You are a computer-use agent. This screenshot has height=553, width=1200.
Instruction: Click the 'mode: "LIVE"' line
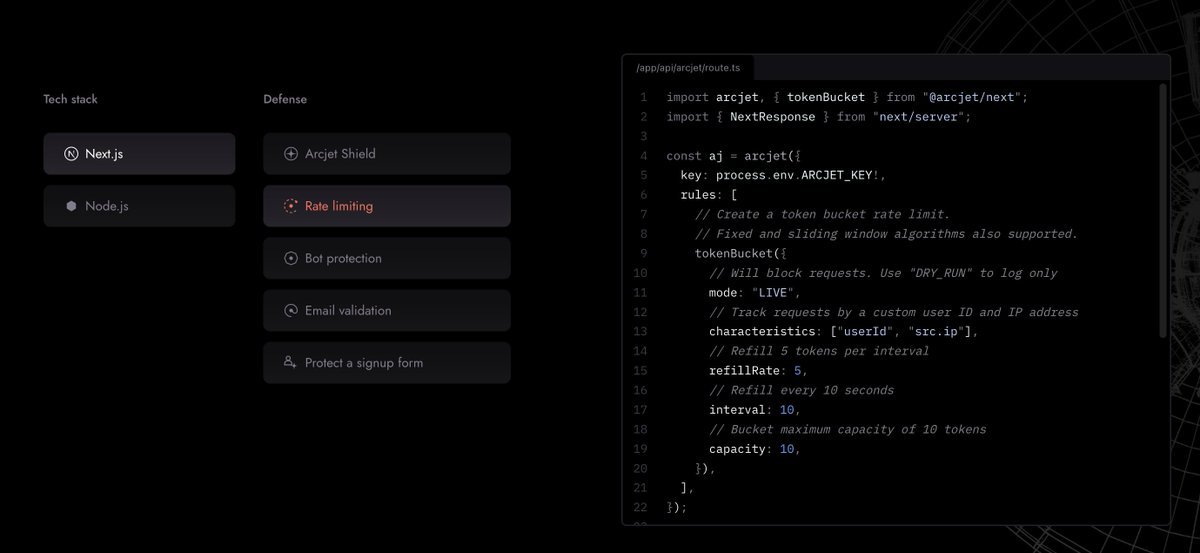coord(755,292)
